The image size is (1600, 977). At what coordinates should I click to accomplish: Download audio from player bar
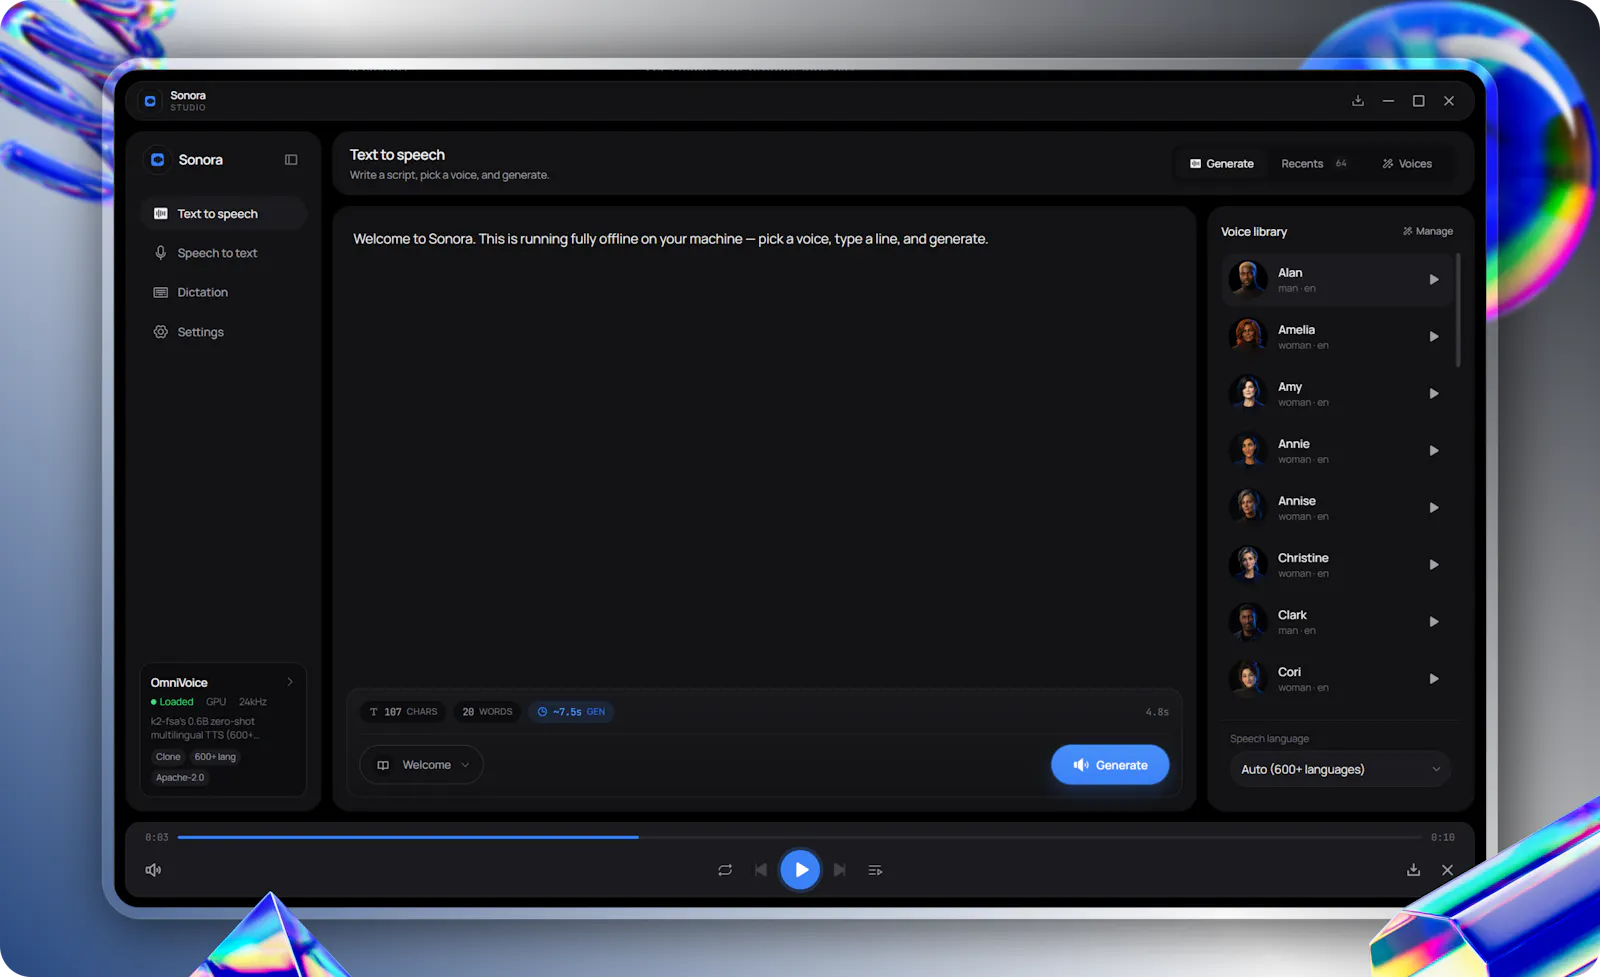tap(1413, 870)
